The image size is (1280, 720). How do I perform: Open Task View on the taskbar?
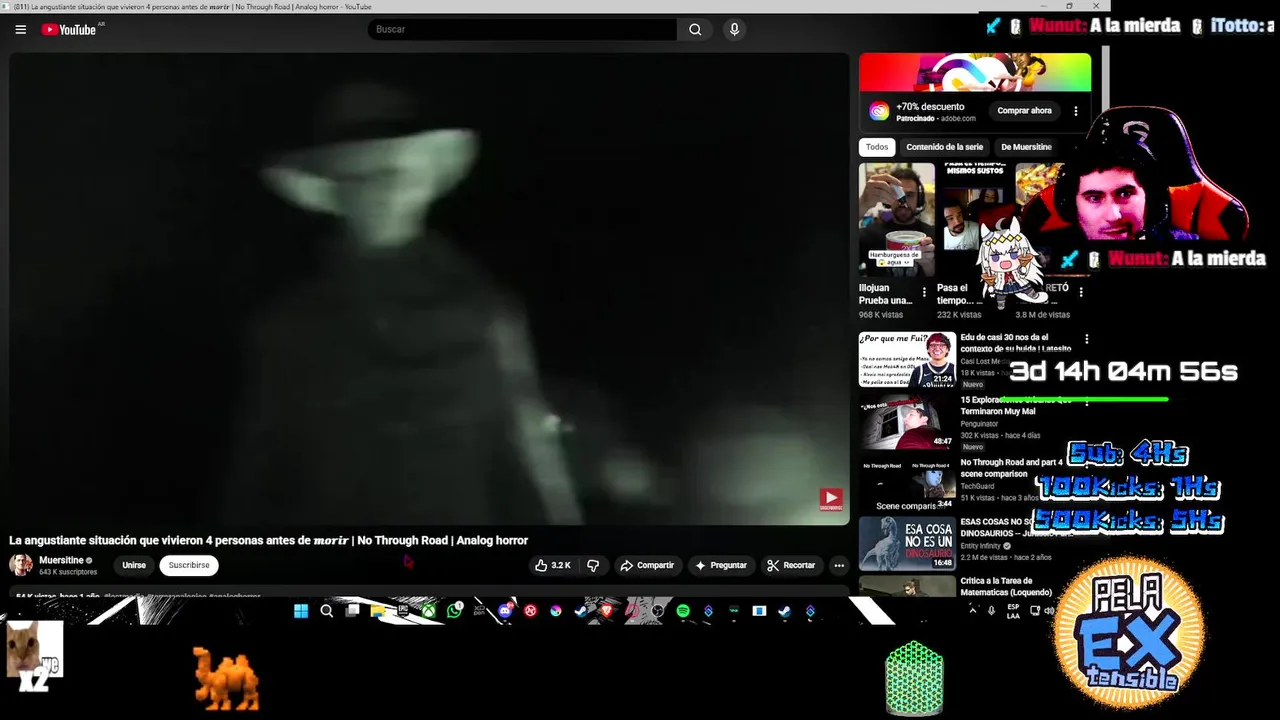352,611
